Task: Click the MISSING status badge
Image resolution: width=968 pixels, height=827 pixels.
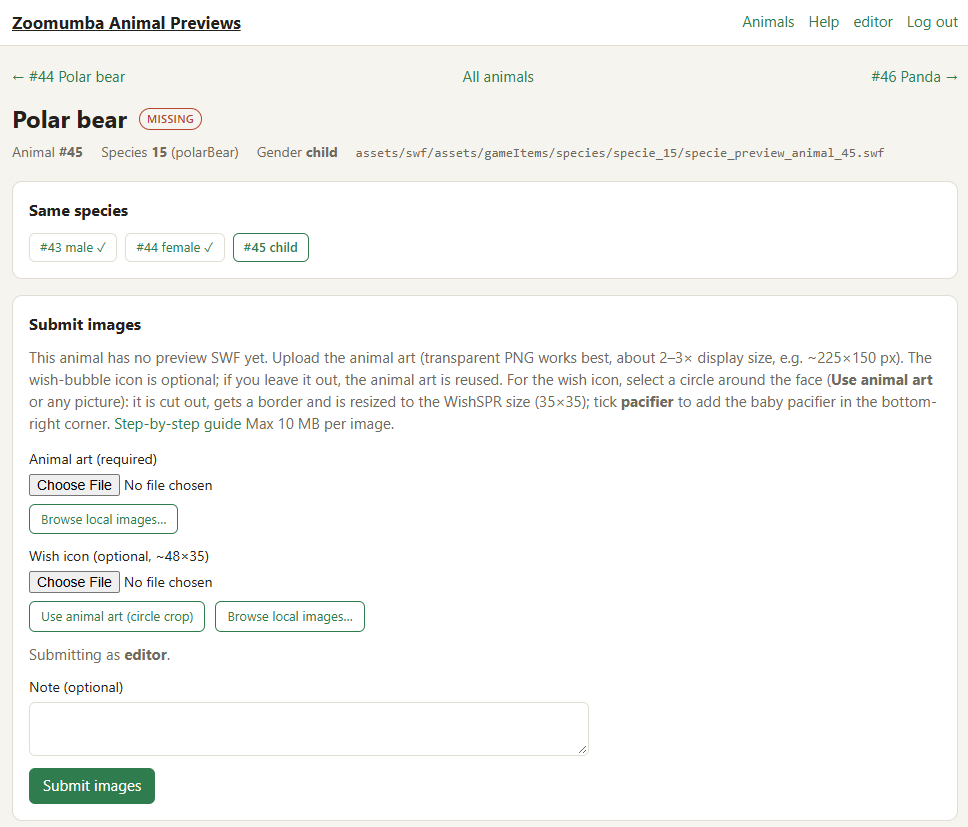Action: [x=170, y=119]
